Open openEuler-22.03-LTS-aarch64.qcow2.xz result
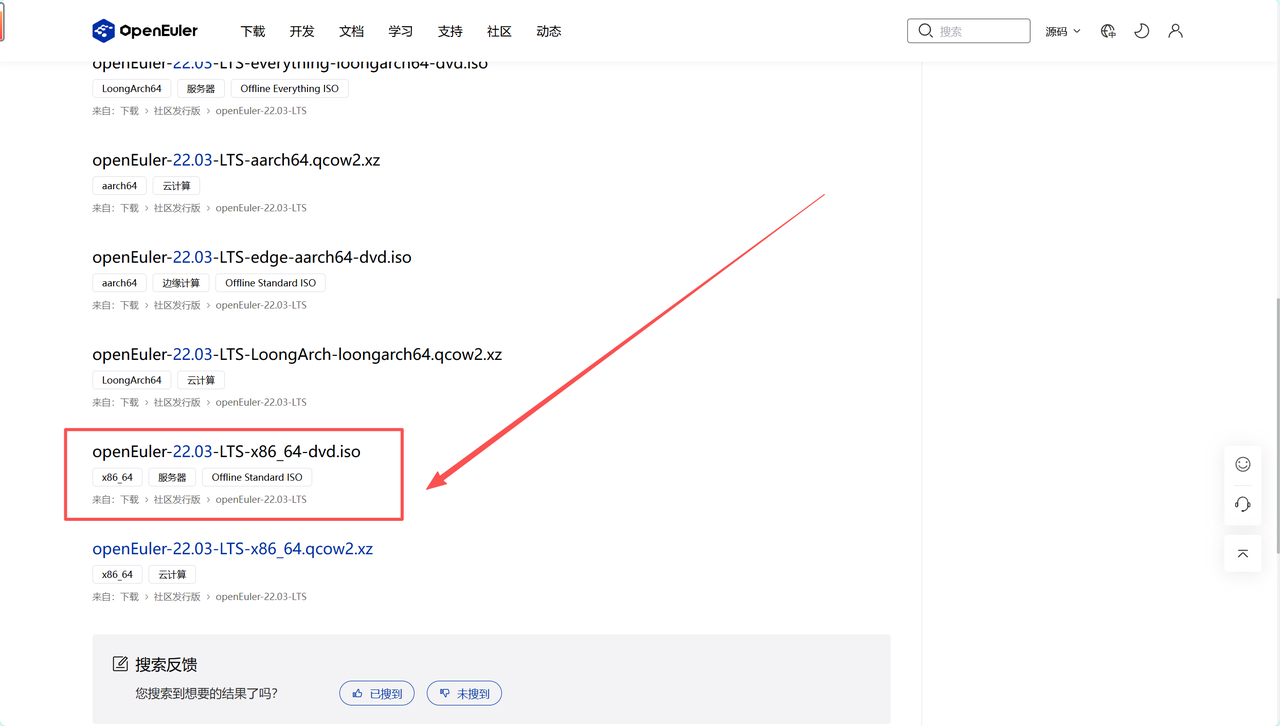The image size is (1280, 726). [x=236, y=160]
